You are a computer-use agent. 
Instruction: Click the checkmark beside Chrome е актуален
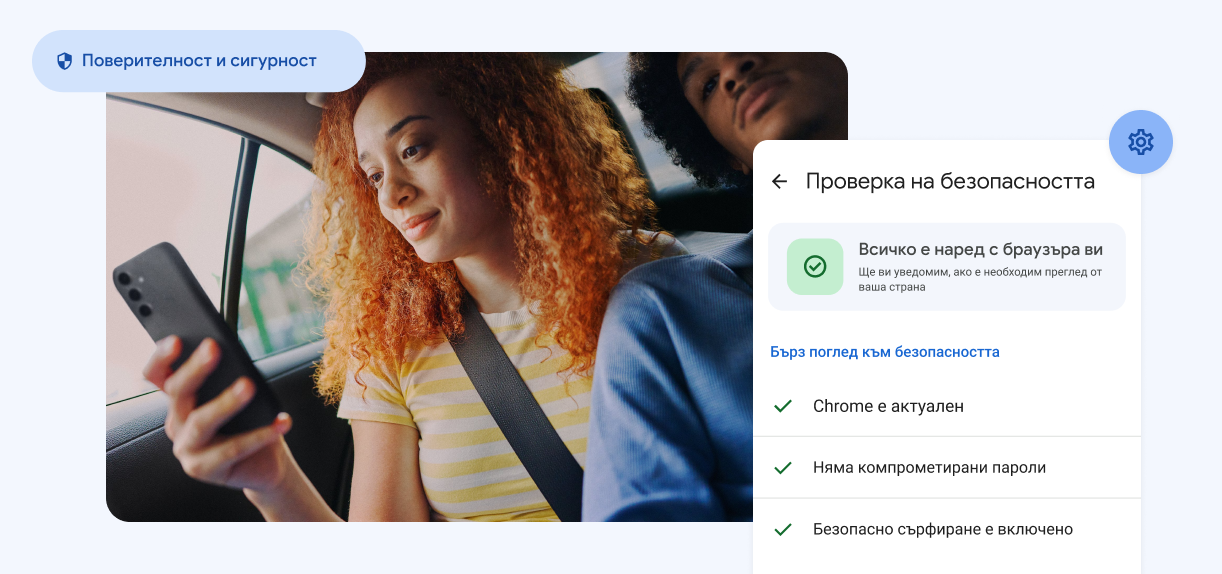coord(783,406)
